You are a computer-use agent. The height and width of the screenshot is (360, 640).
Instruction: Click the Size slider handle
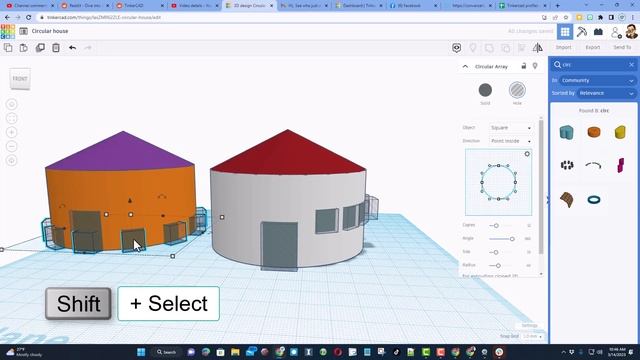[x=496, y=252]
